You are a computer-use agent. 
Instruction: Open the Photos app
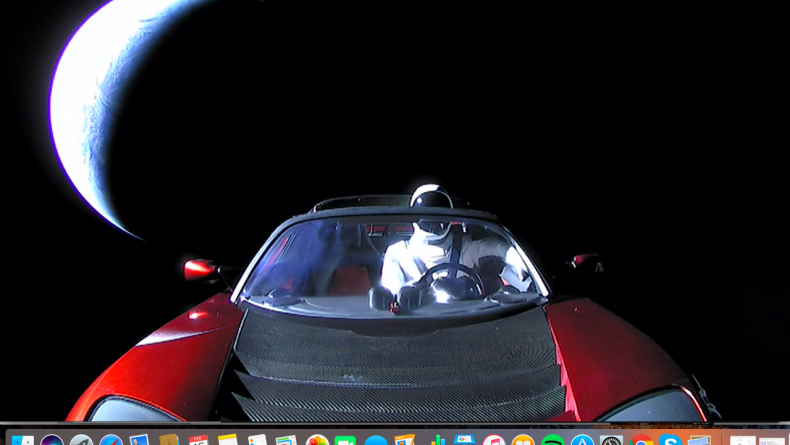click(x=317, y=441)
